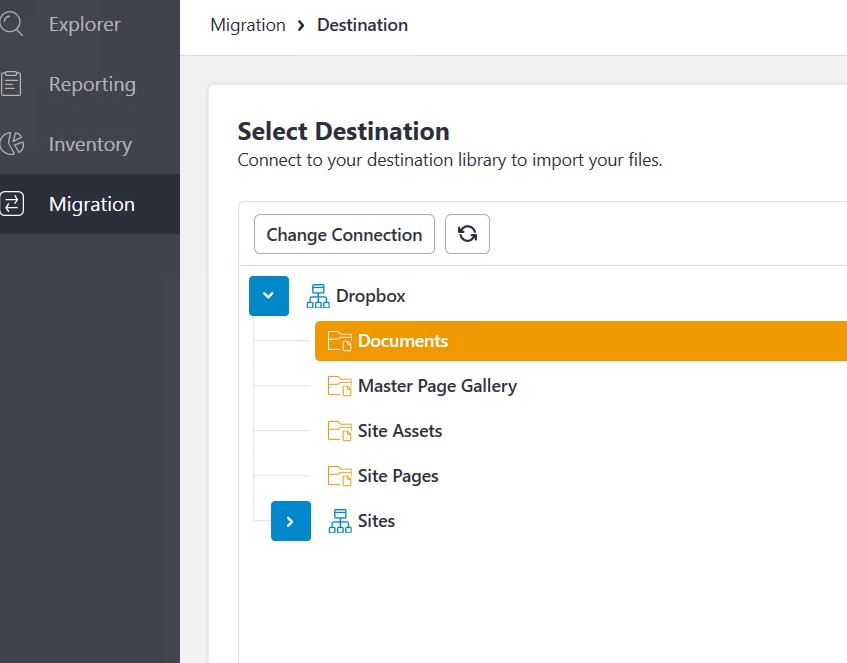The image size is (847, 663).
Task: Go to the Reporting section
Action: [x=92, y=84]
